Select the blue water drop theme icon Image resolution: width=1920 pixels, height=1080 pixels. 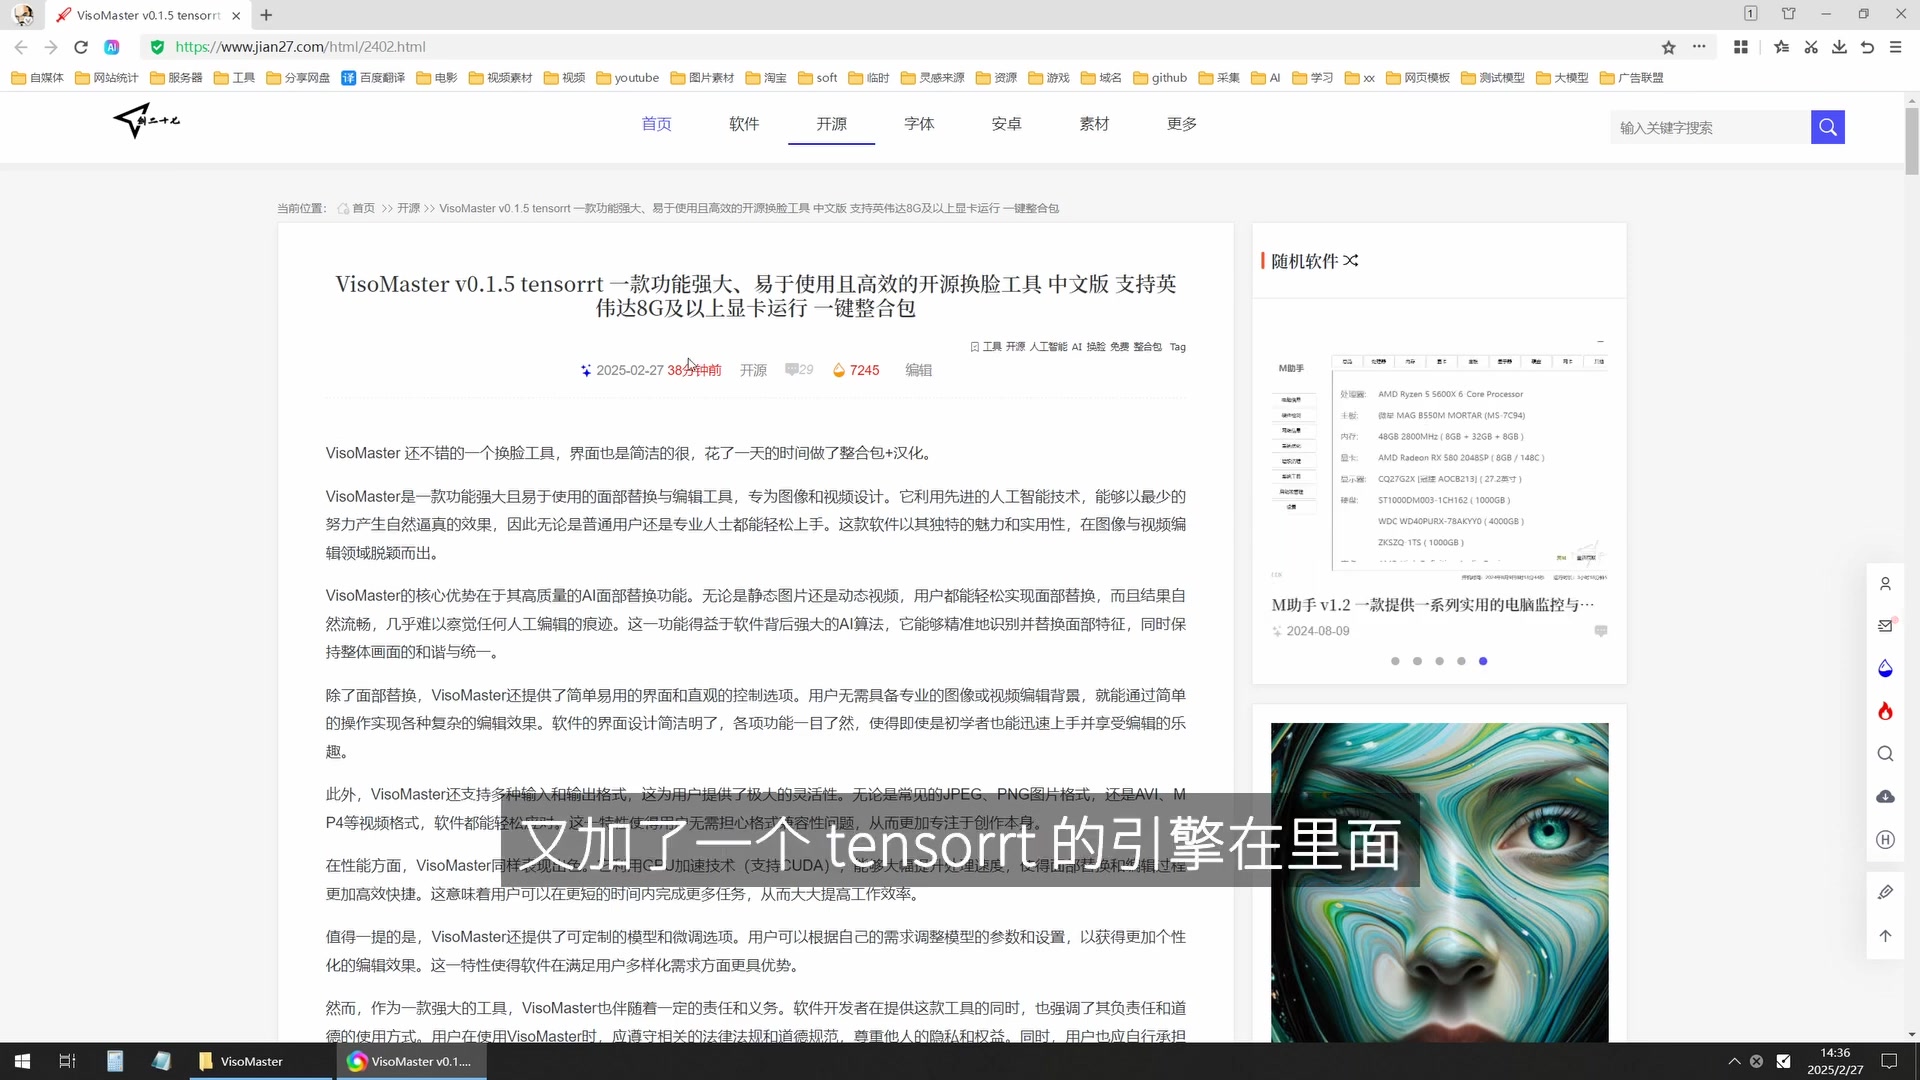pos(1885,668)
